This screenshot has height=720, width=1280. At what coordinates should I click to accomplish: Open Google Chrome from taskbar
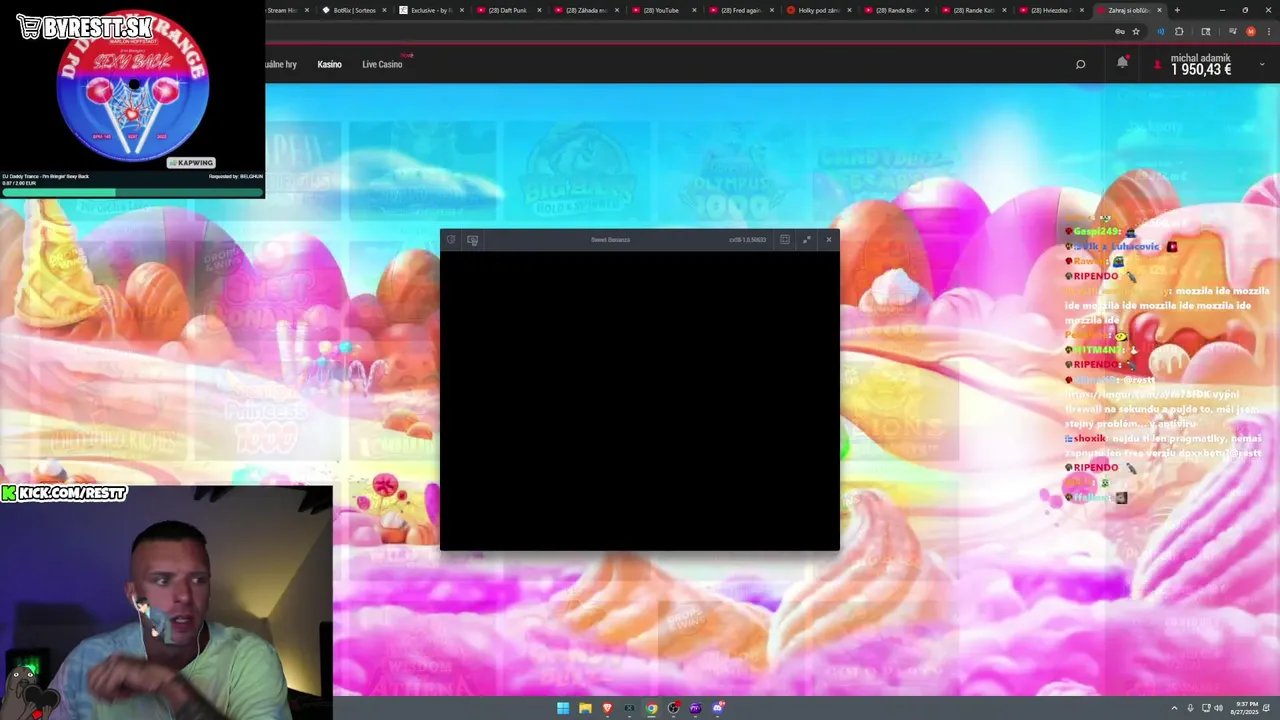point(651,708)
